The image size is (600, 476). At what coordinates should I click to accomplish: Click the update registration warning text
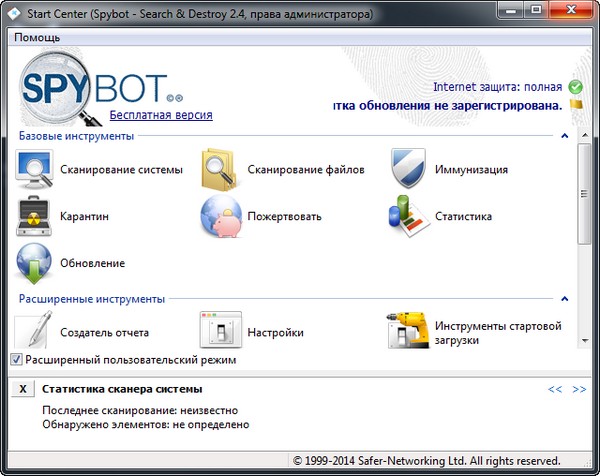447,105
